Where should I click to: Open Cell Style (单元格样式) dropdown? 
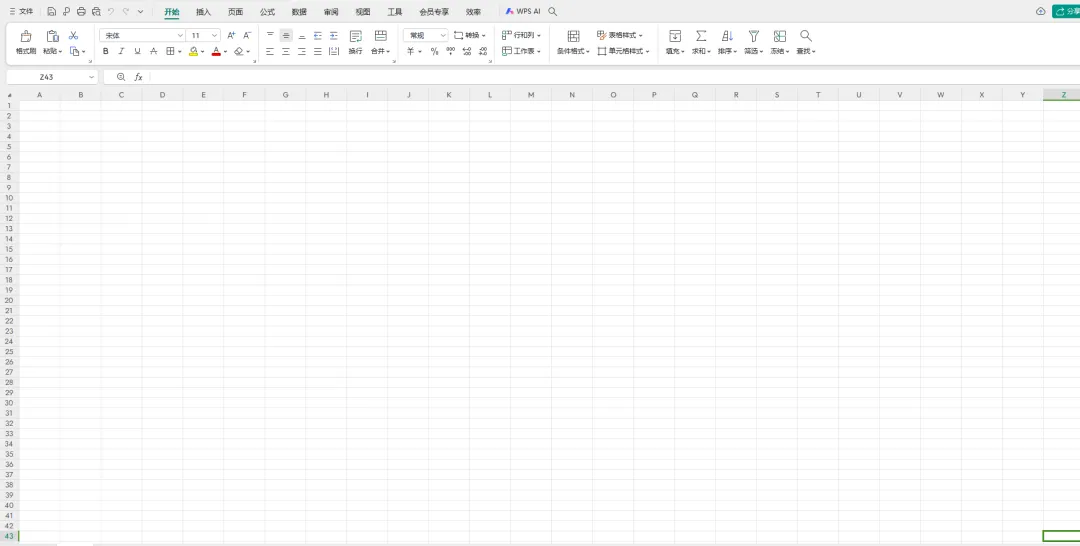pyautogui.click(x=623, y=52)
